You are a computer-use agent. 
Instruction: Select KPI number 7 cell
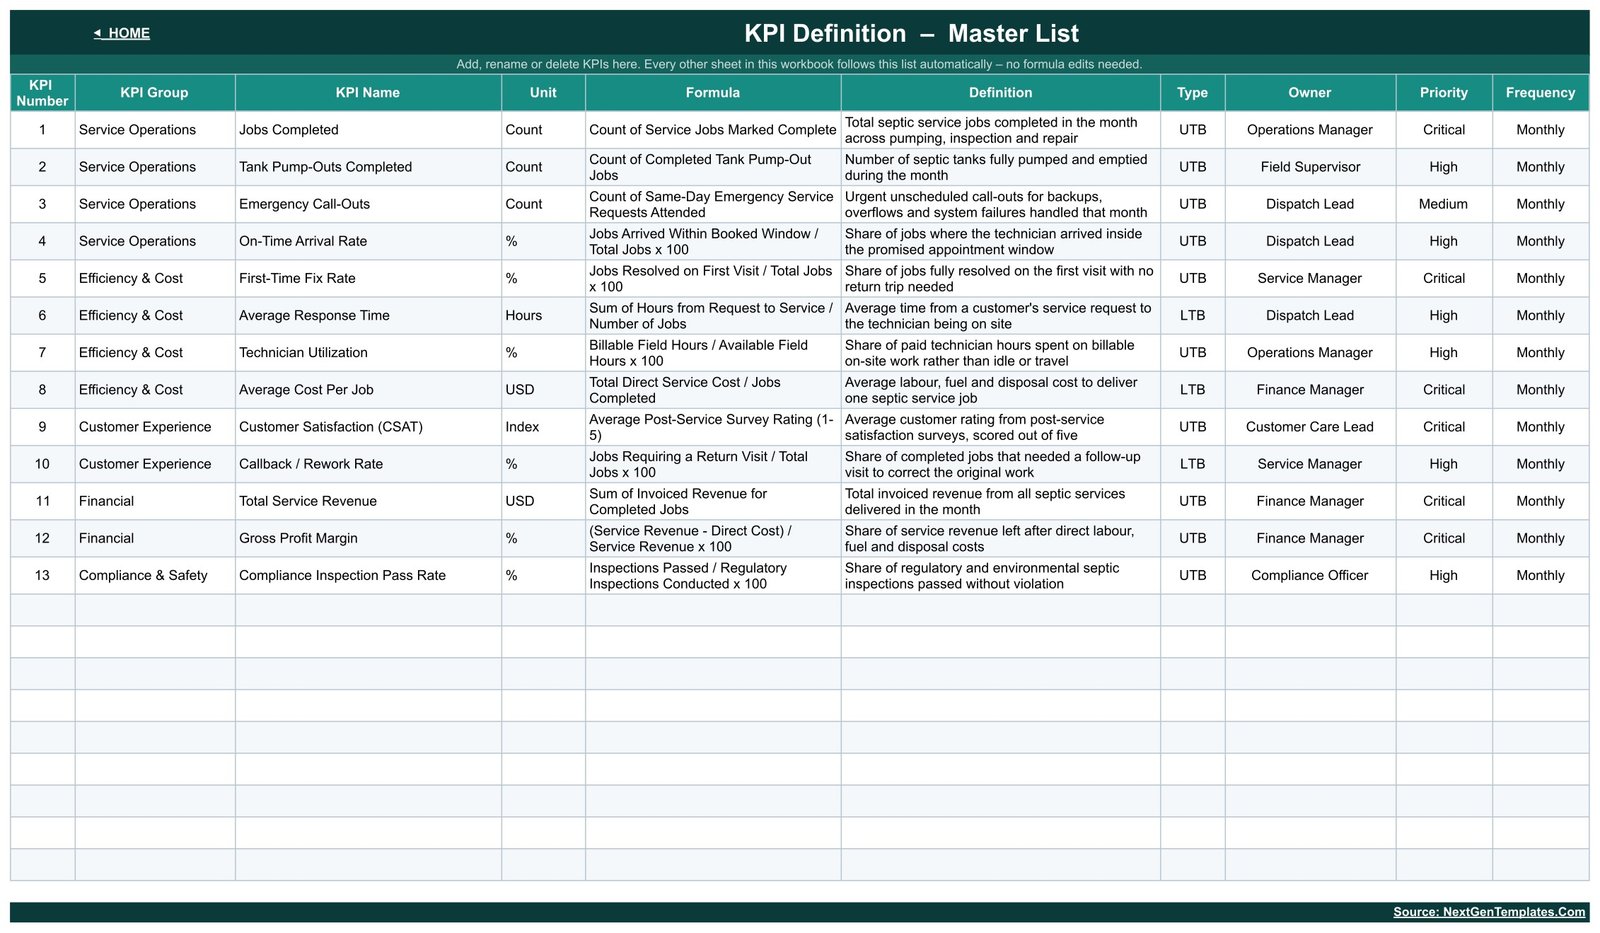[42, 352]
